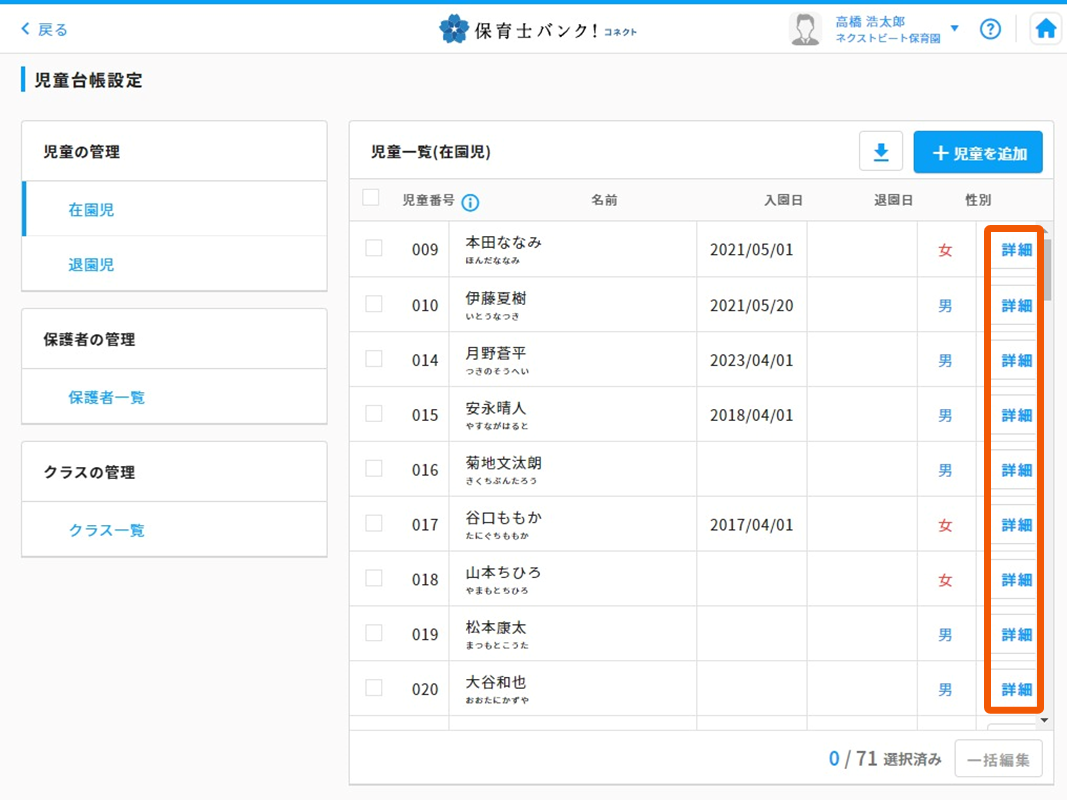Expand the user account dropdown arrow
Image resolution: width=1067 pixels, height=800 pixels.
954,29
